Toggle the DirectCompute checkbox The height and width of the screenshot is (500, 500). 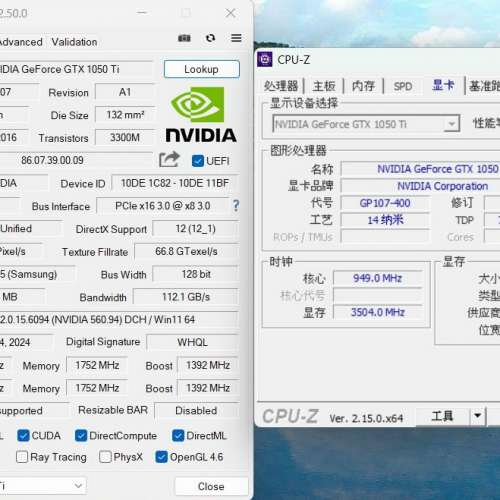(81, 436)
